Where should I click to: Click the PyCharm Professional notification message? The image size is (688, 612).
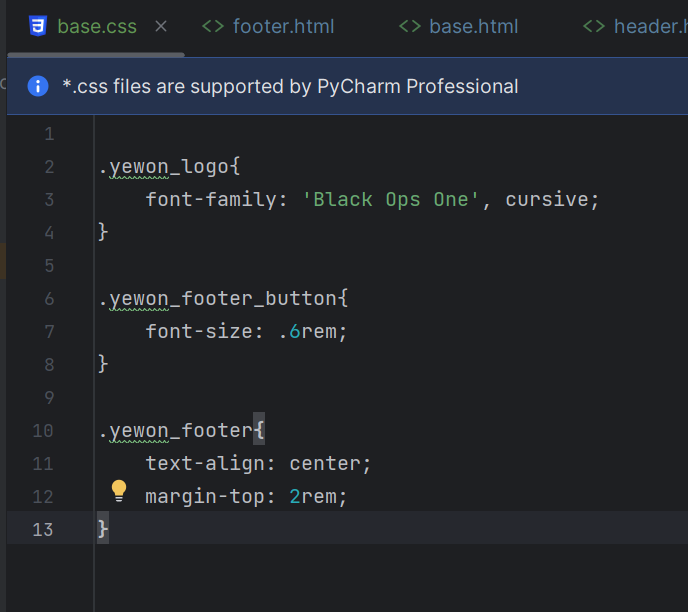[x=290, y=86]
